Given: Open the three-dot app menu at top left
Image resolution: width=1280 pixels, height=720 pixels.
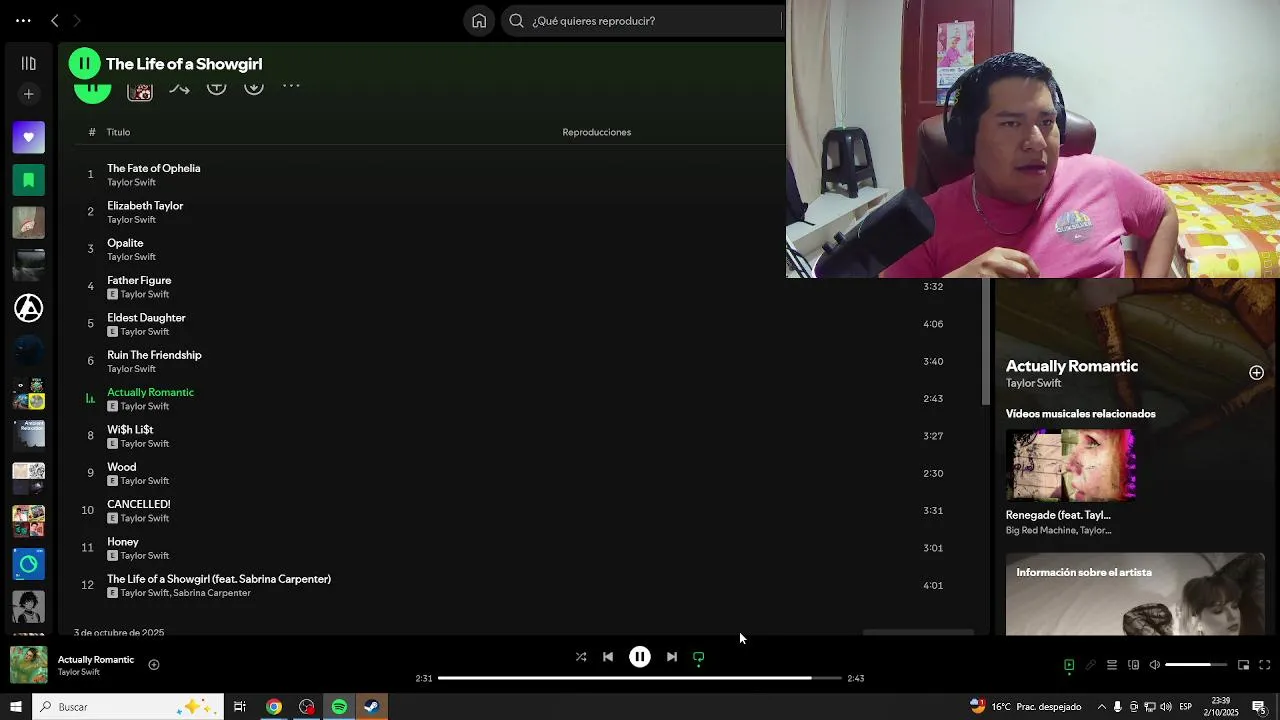Looking at the screenshot, I should click(x=23, y=20).
